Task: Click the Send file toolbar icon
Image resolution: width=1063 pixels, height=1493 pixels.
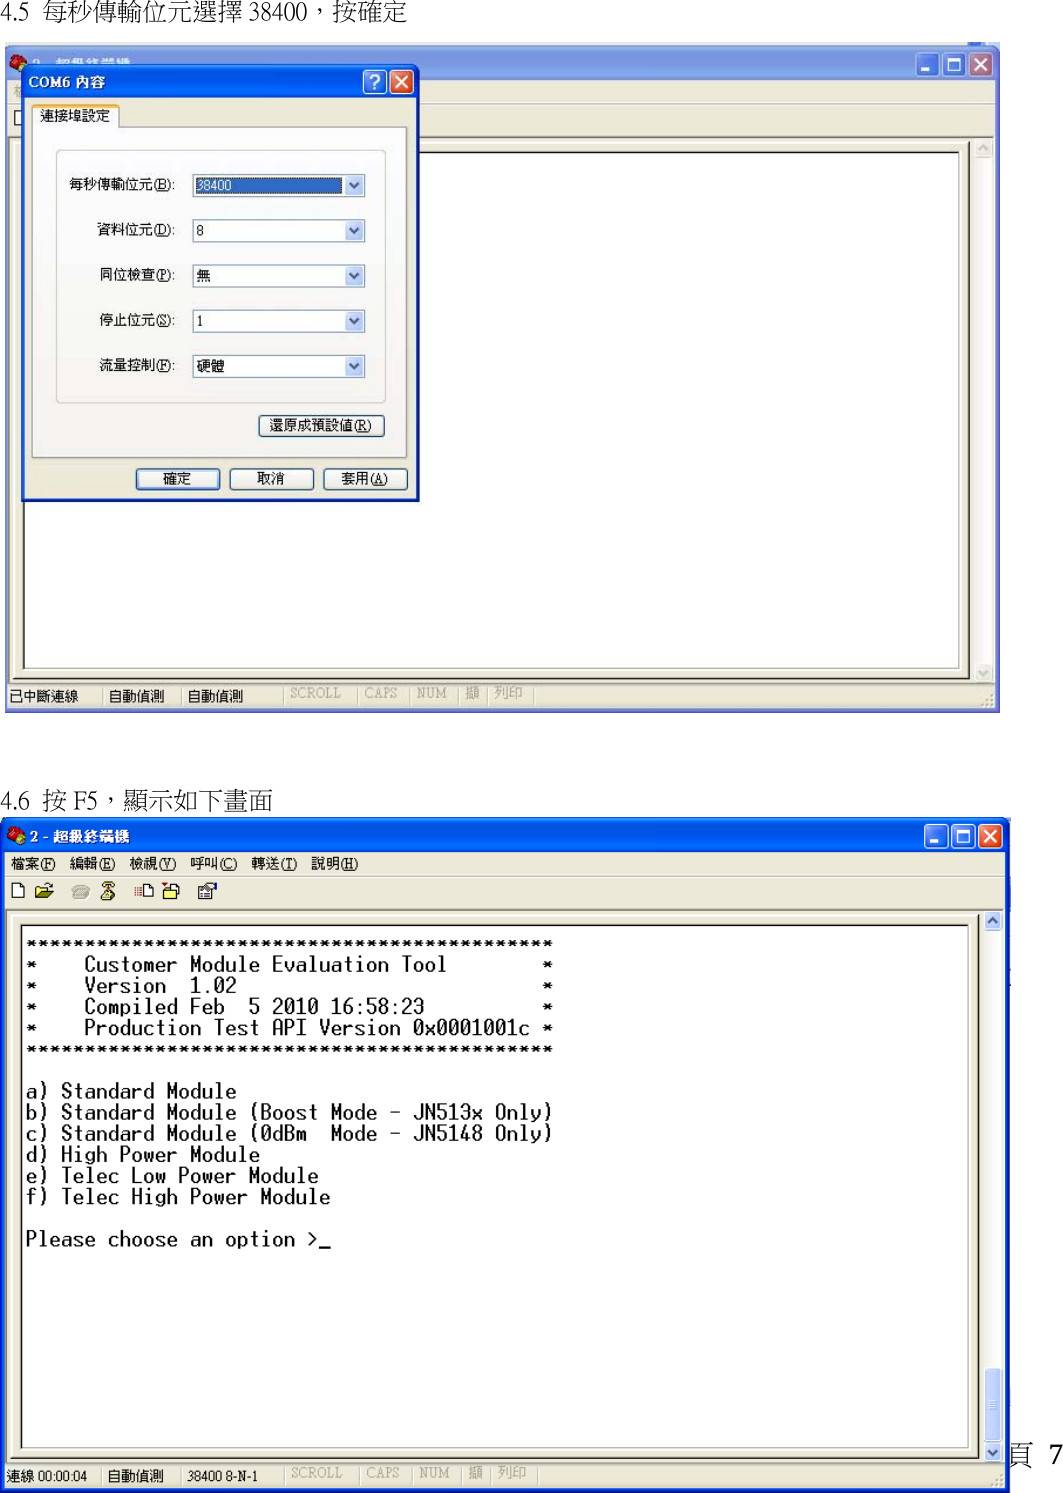Action: click(144, 890)
